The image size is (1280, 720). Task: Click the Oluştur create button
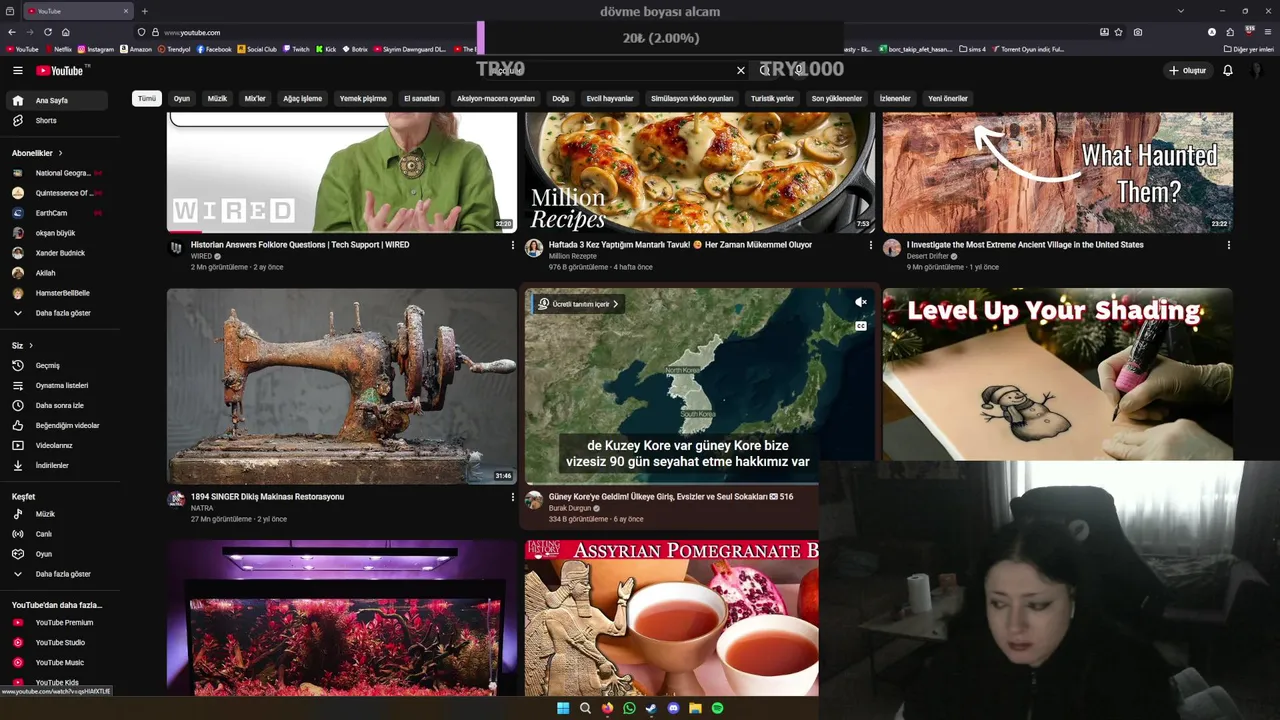[x=1188, y=70]
